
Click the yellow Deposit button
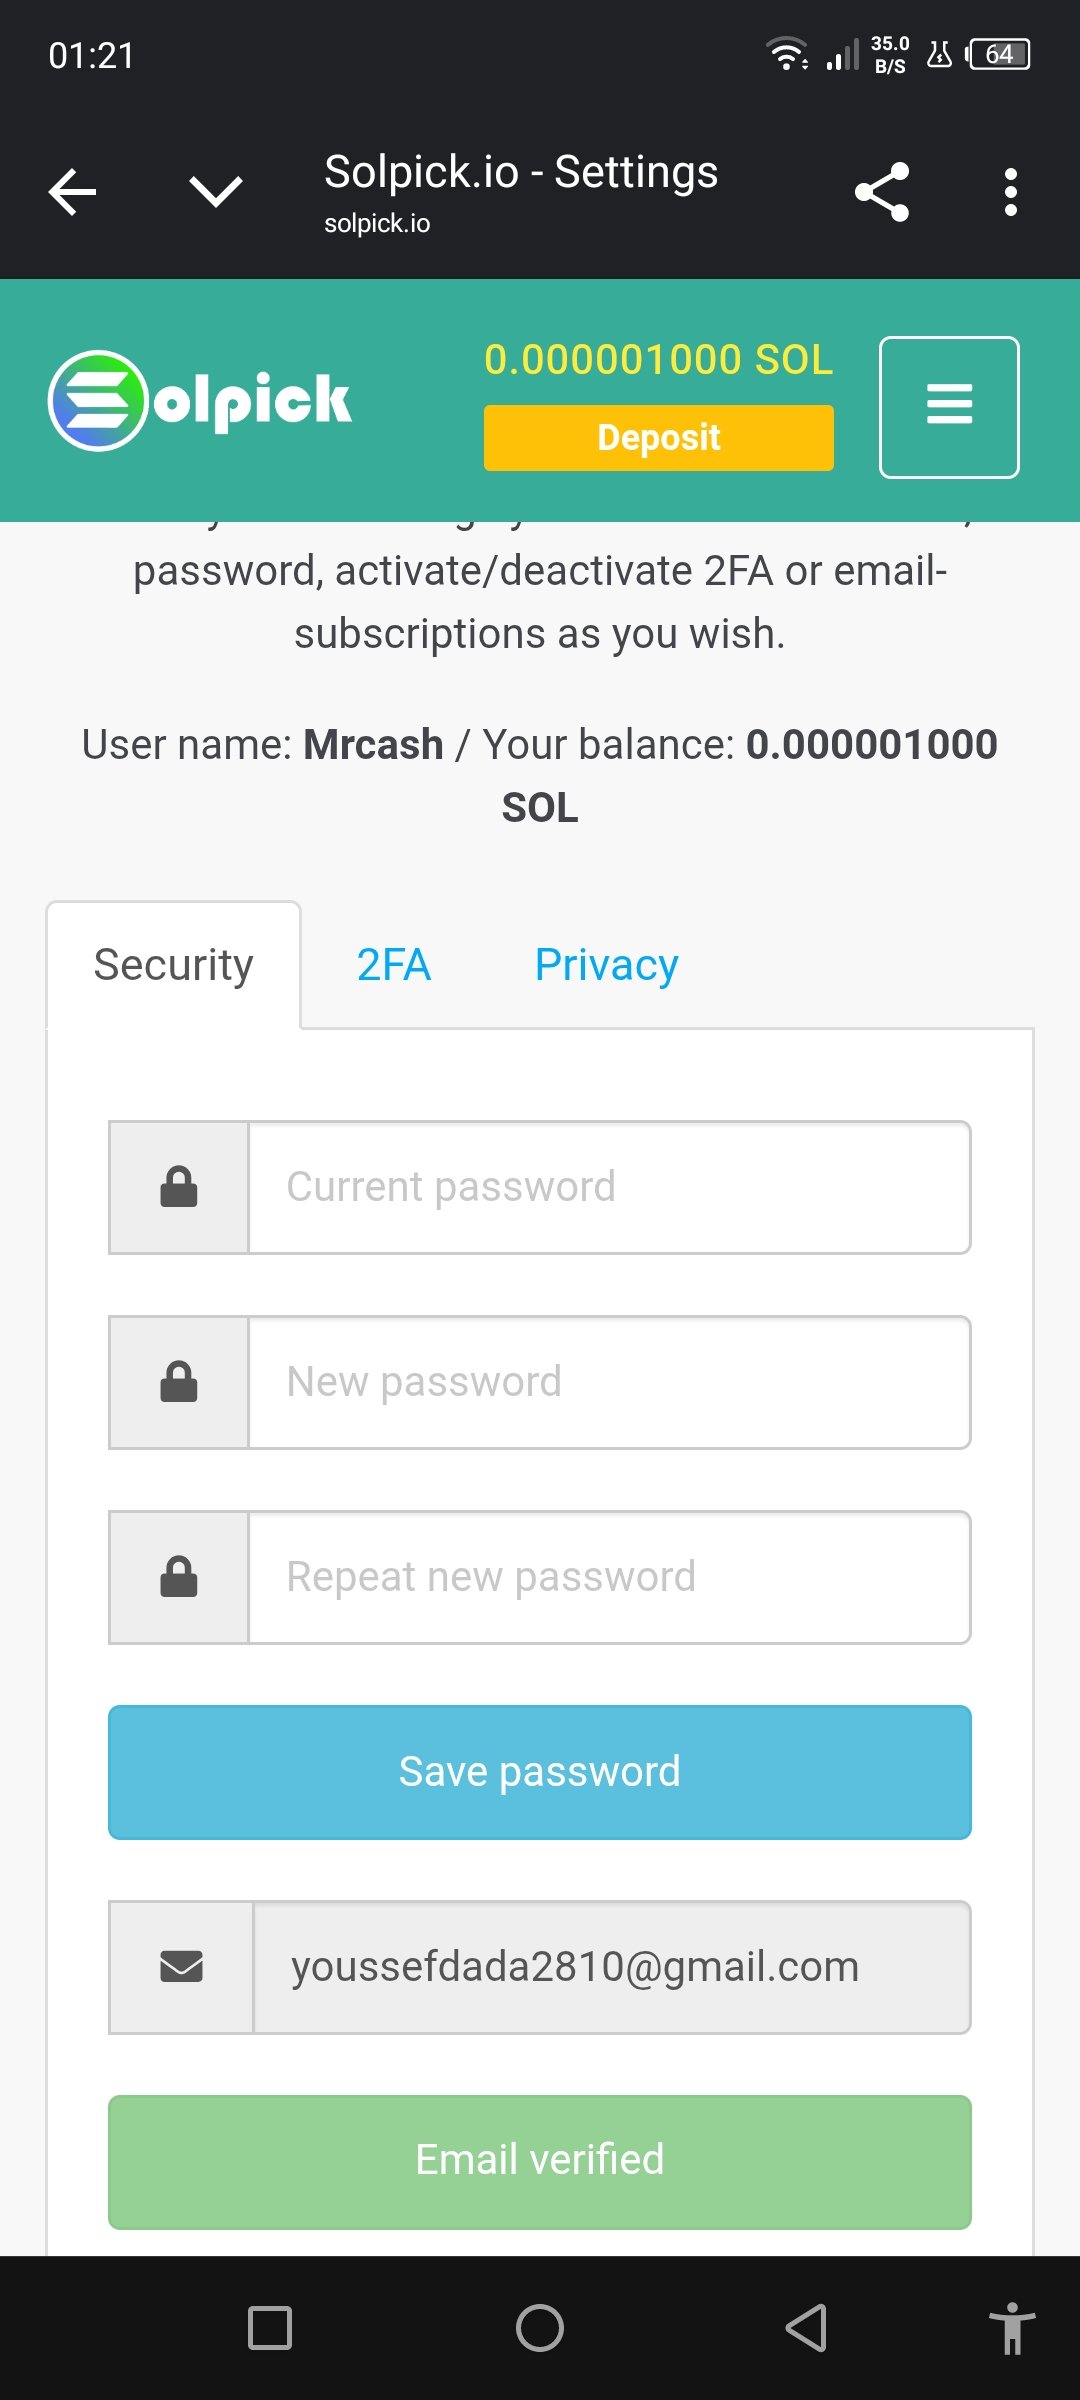point(659,438)
